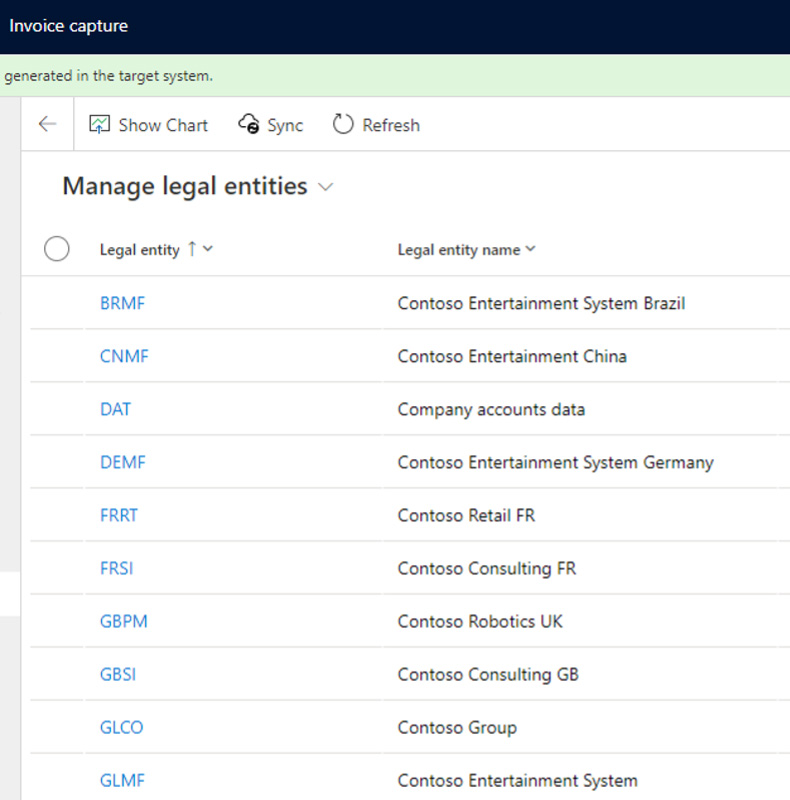Open the CNMF legal entity link
Viewport: 790px width, 800px height.
pyautogui.click(x=124, y=356)
